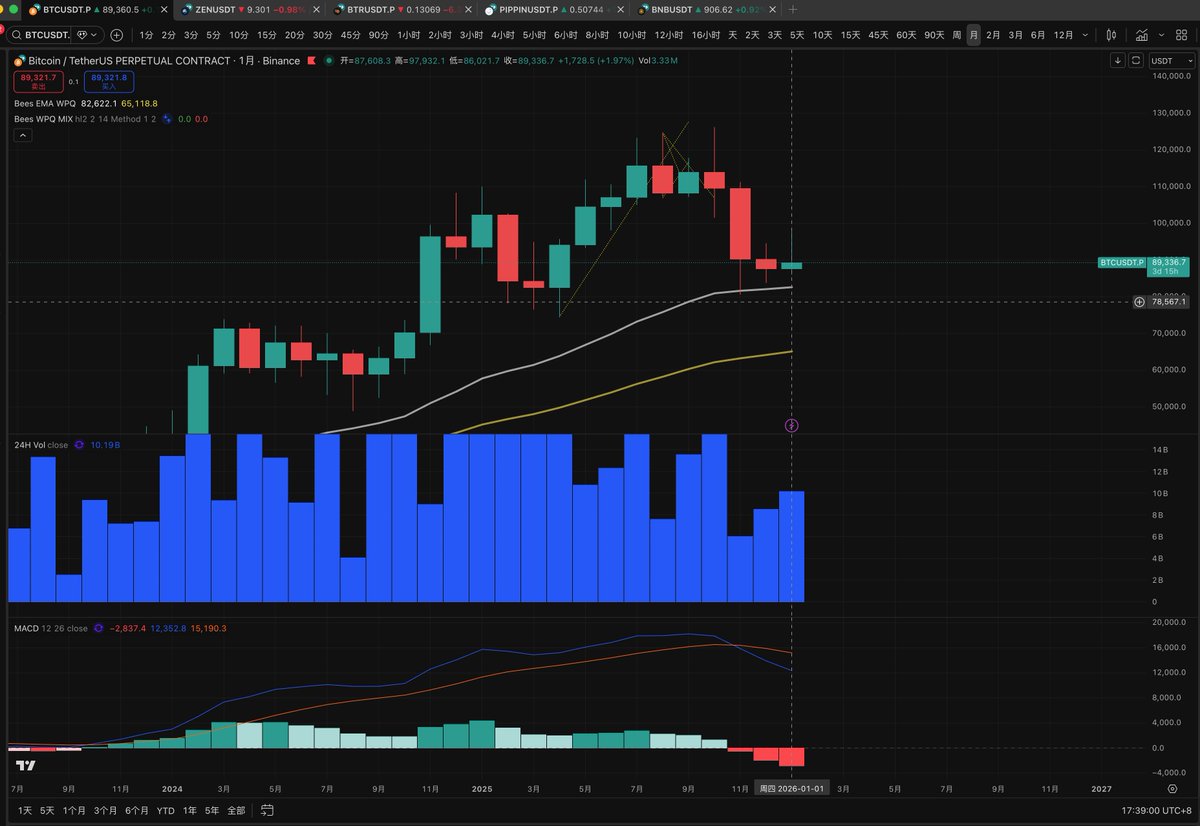Click the 24H Vol close legend
1200x826 pixels.
[42, 443]
